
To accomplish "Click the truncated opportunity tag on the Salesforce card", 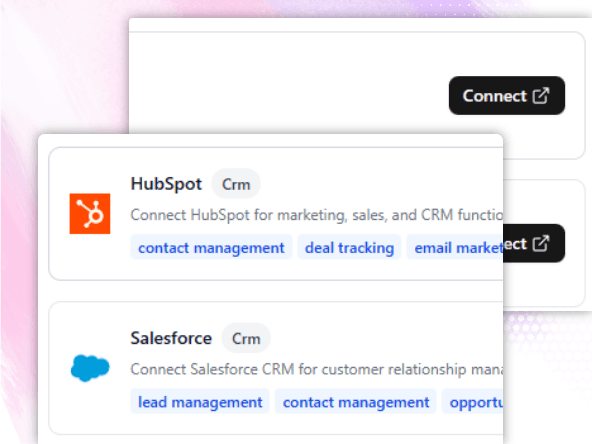I will click(473, 402).
